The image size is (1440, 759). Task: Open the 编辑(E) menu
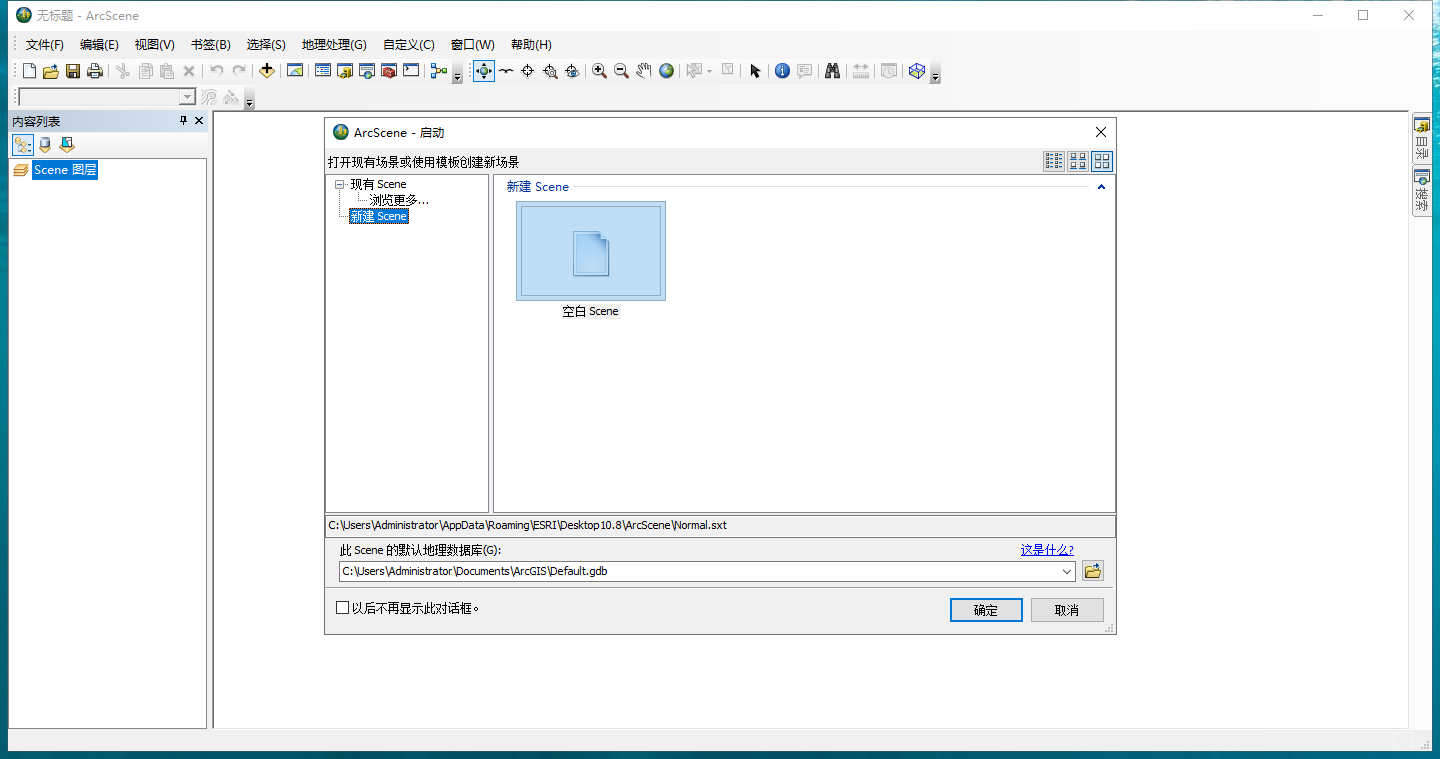click(x=99, y=45)
